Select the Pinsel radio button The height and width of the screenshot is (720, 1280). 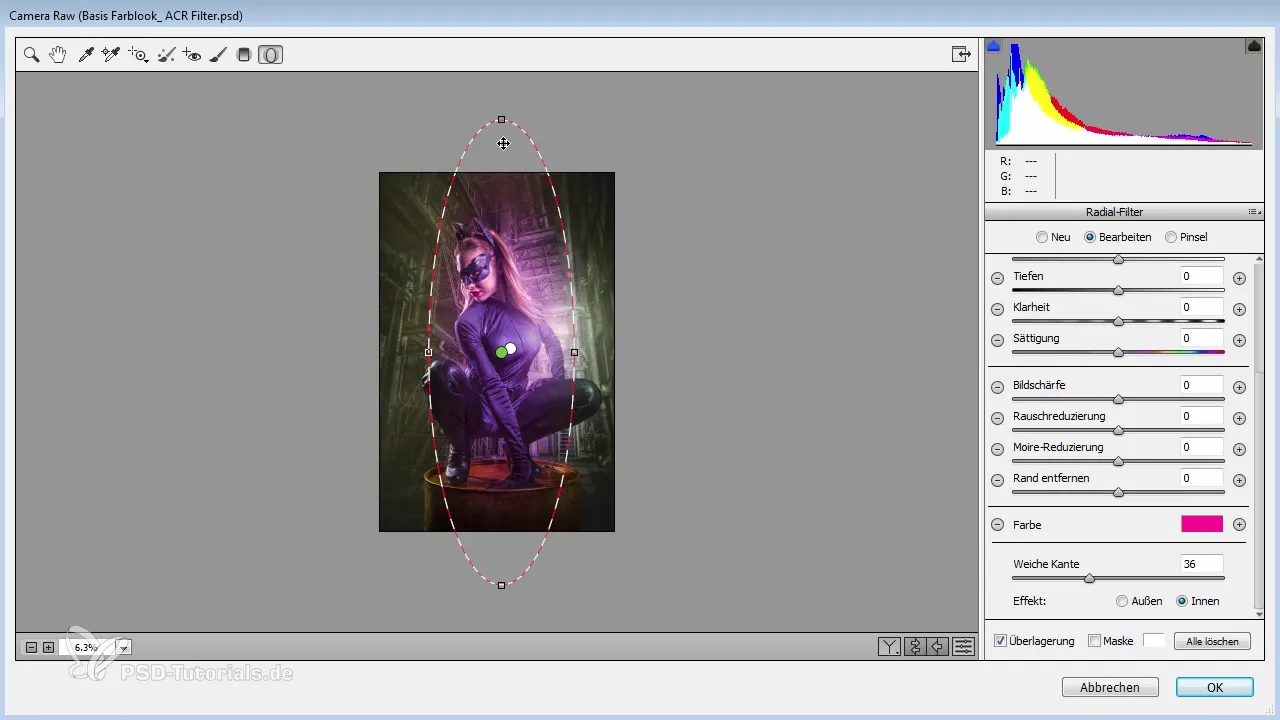pos(1171,237)
